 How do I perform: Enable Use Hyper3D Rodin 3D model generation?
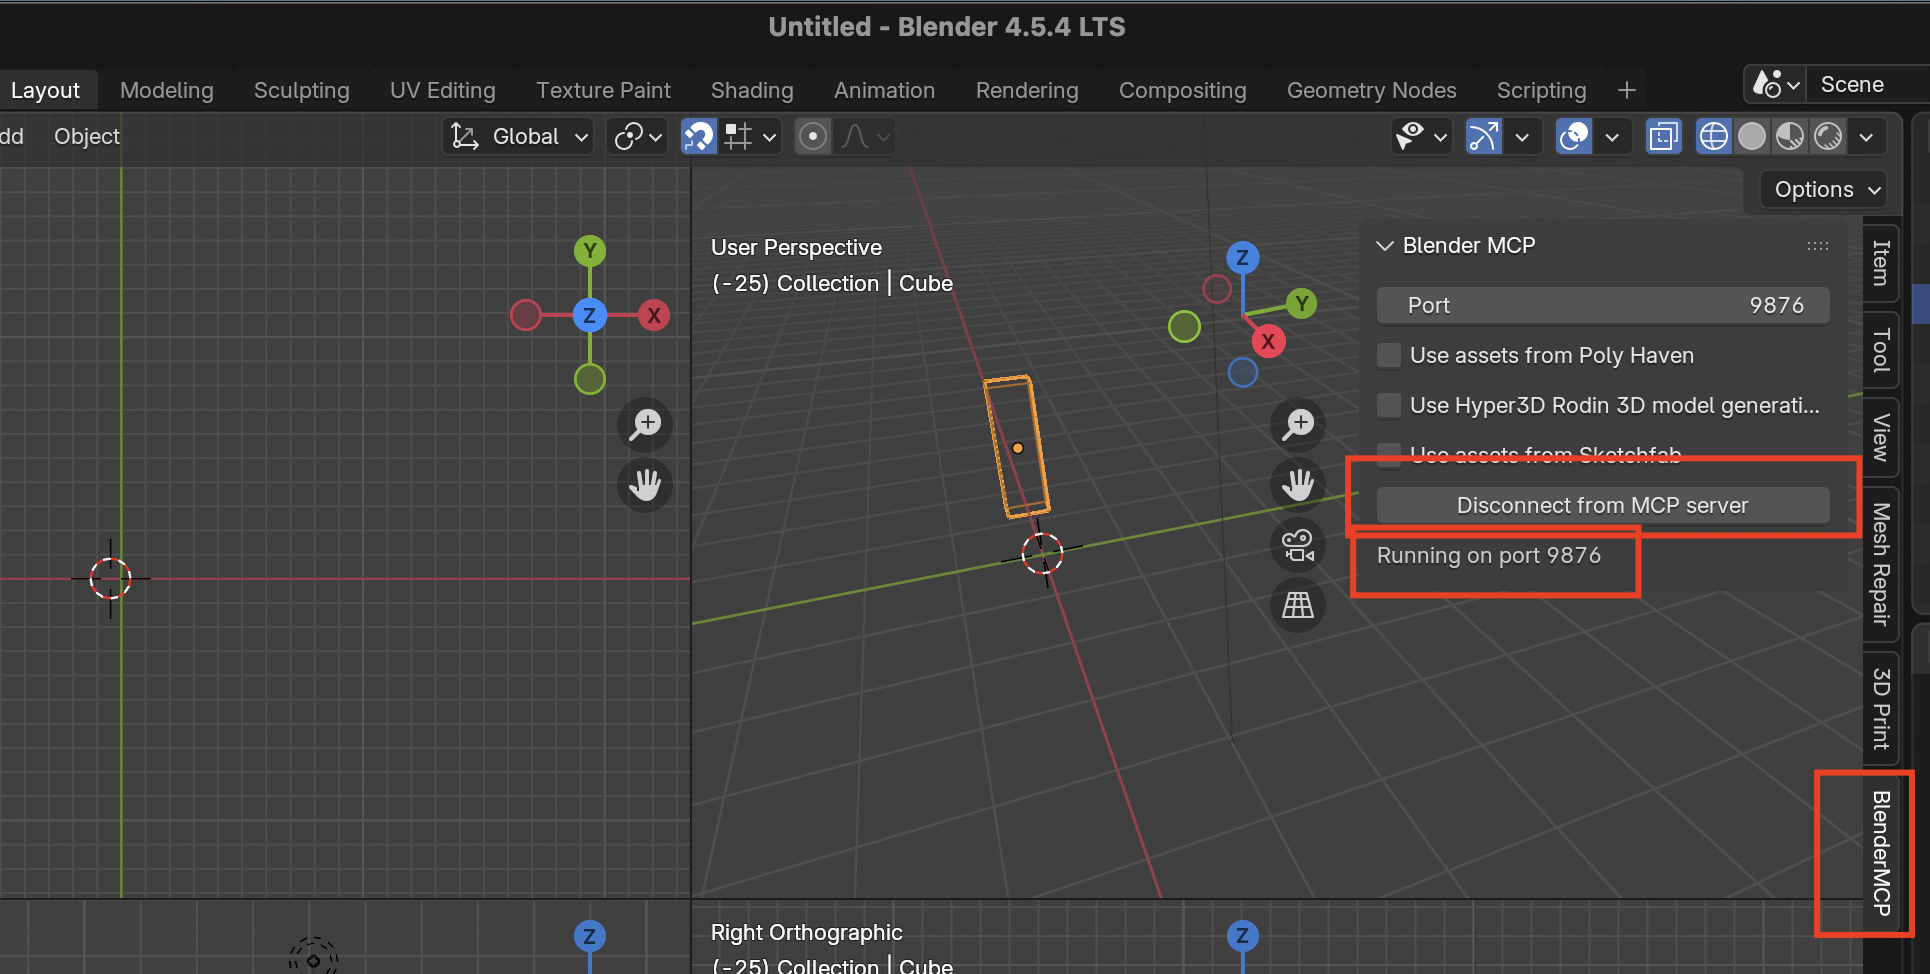(1389, 405)
